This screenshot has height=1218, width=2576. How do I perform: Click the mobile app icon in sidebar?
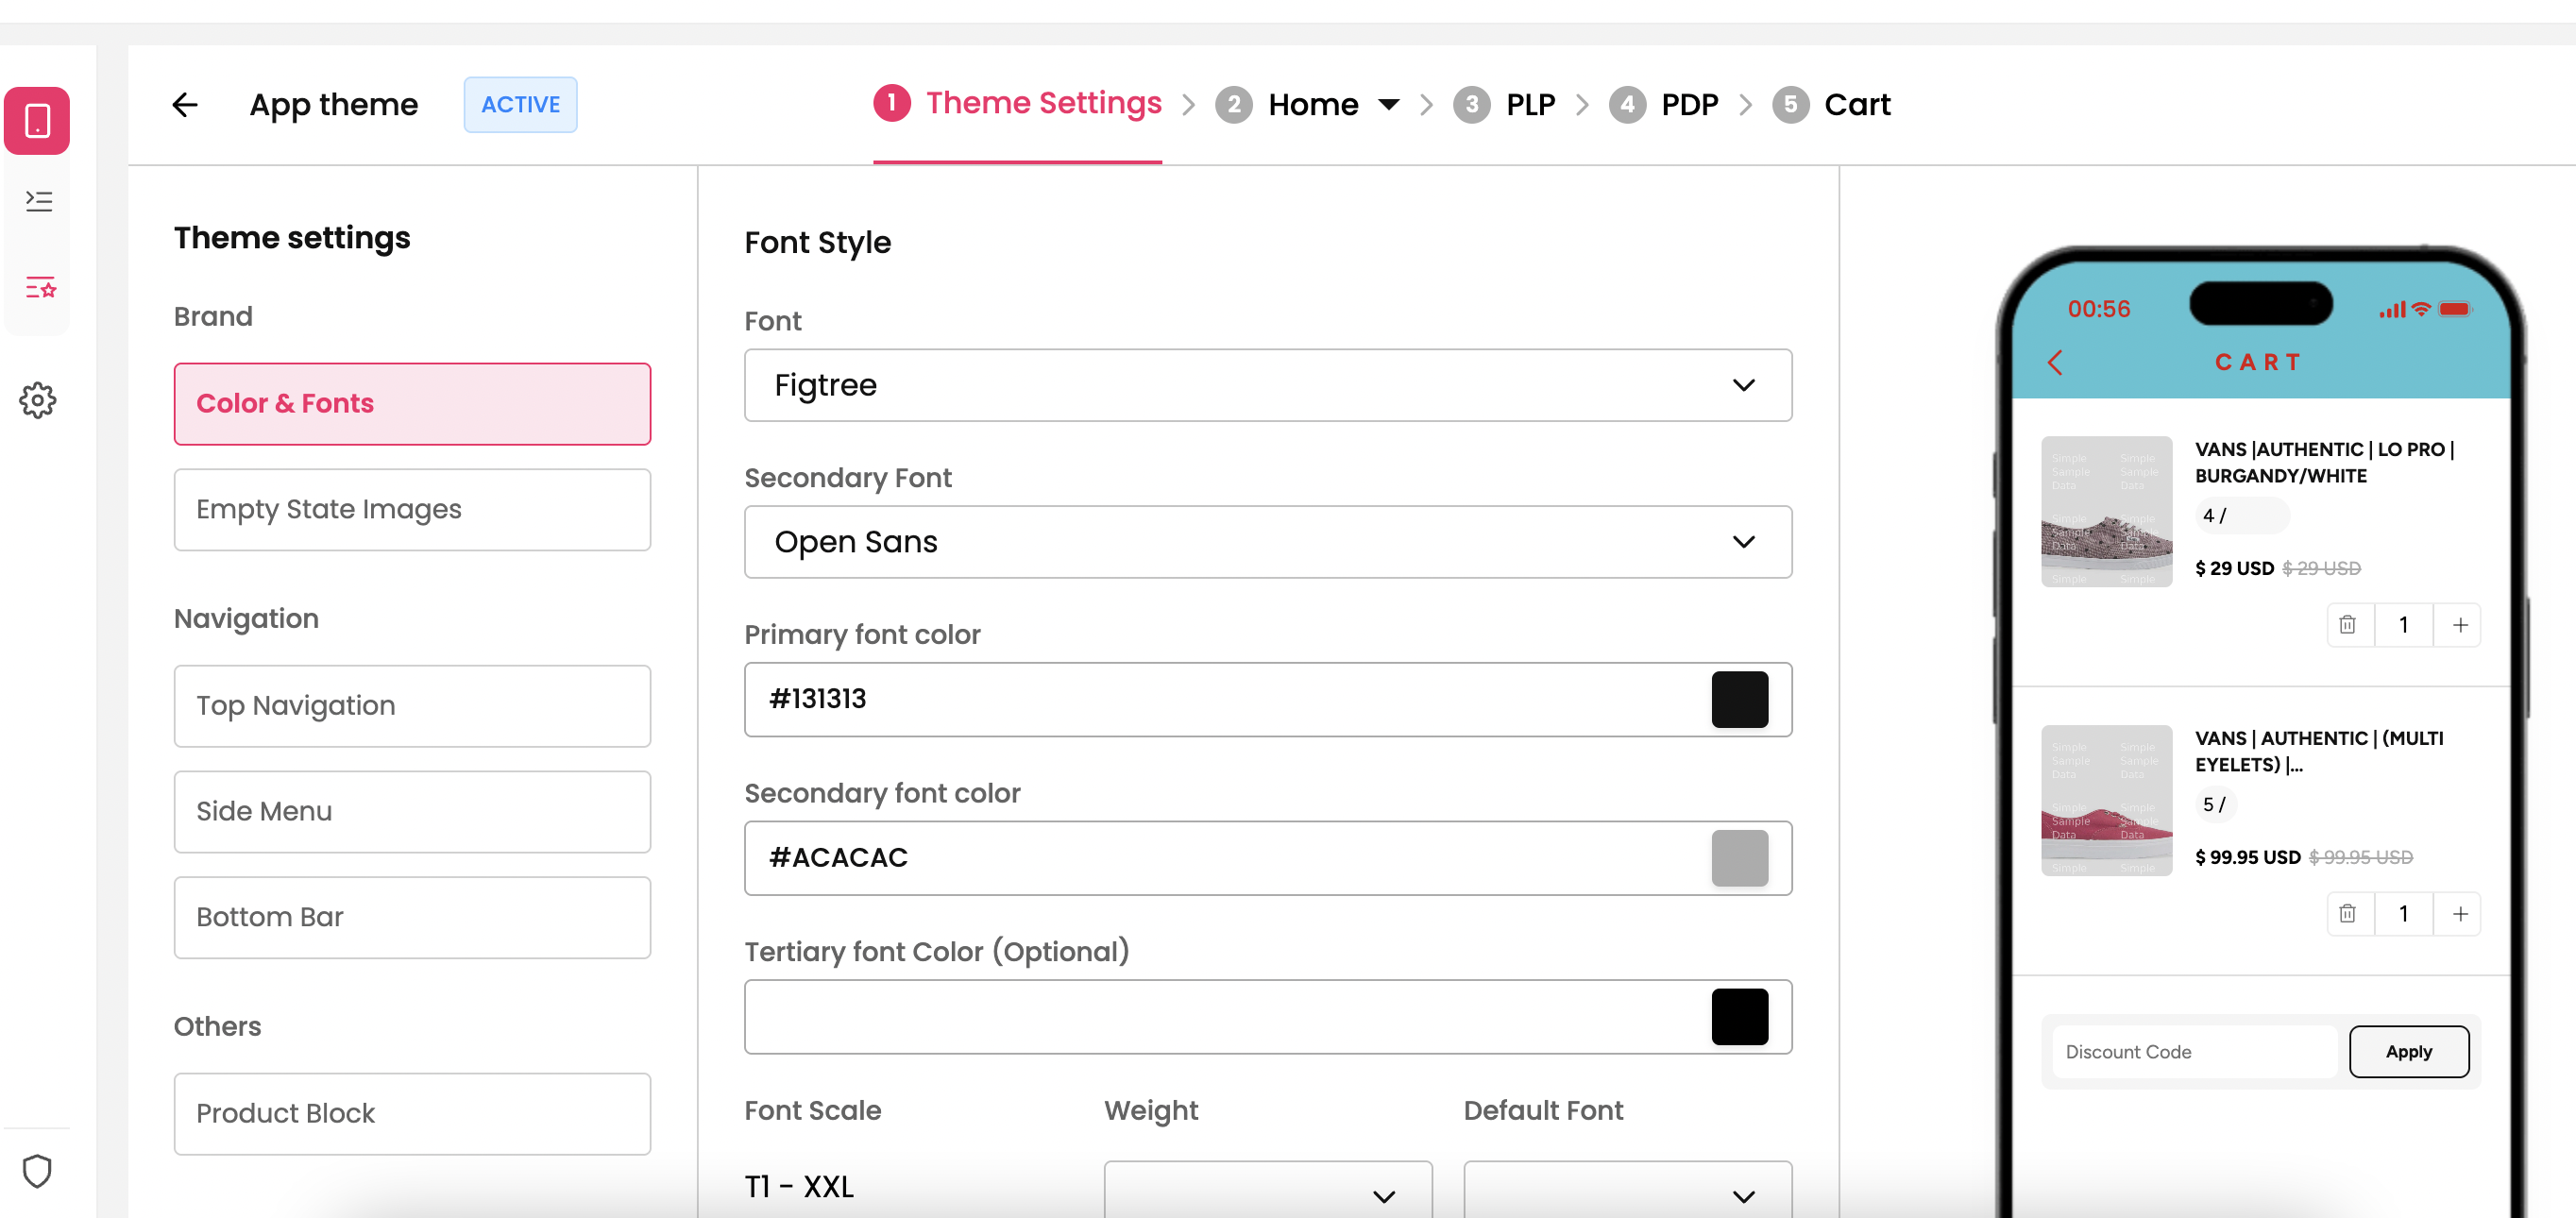[37, 121]
